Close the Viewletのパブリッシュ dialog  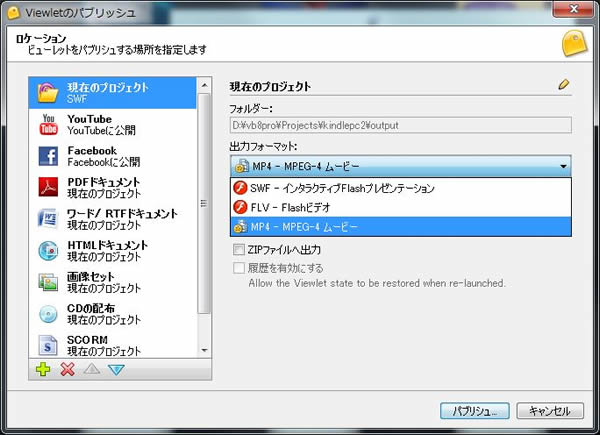click(x=573, y=8)
